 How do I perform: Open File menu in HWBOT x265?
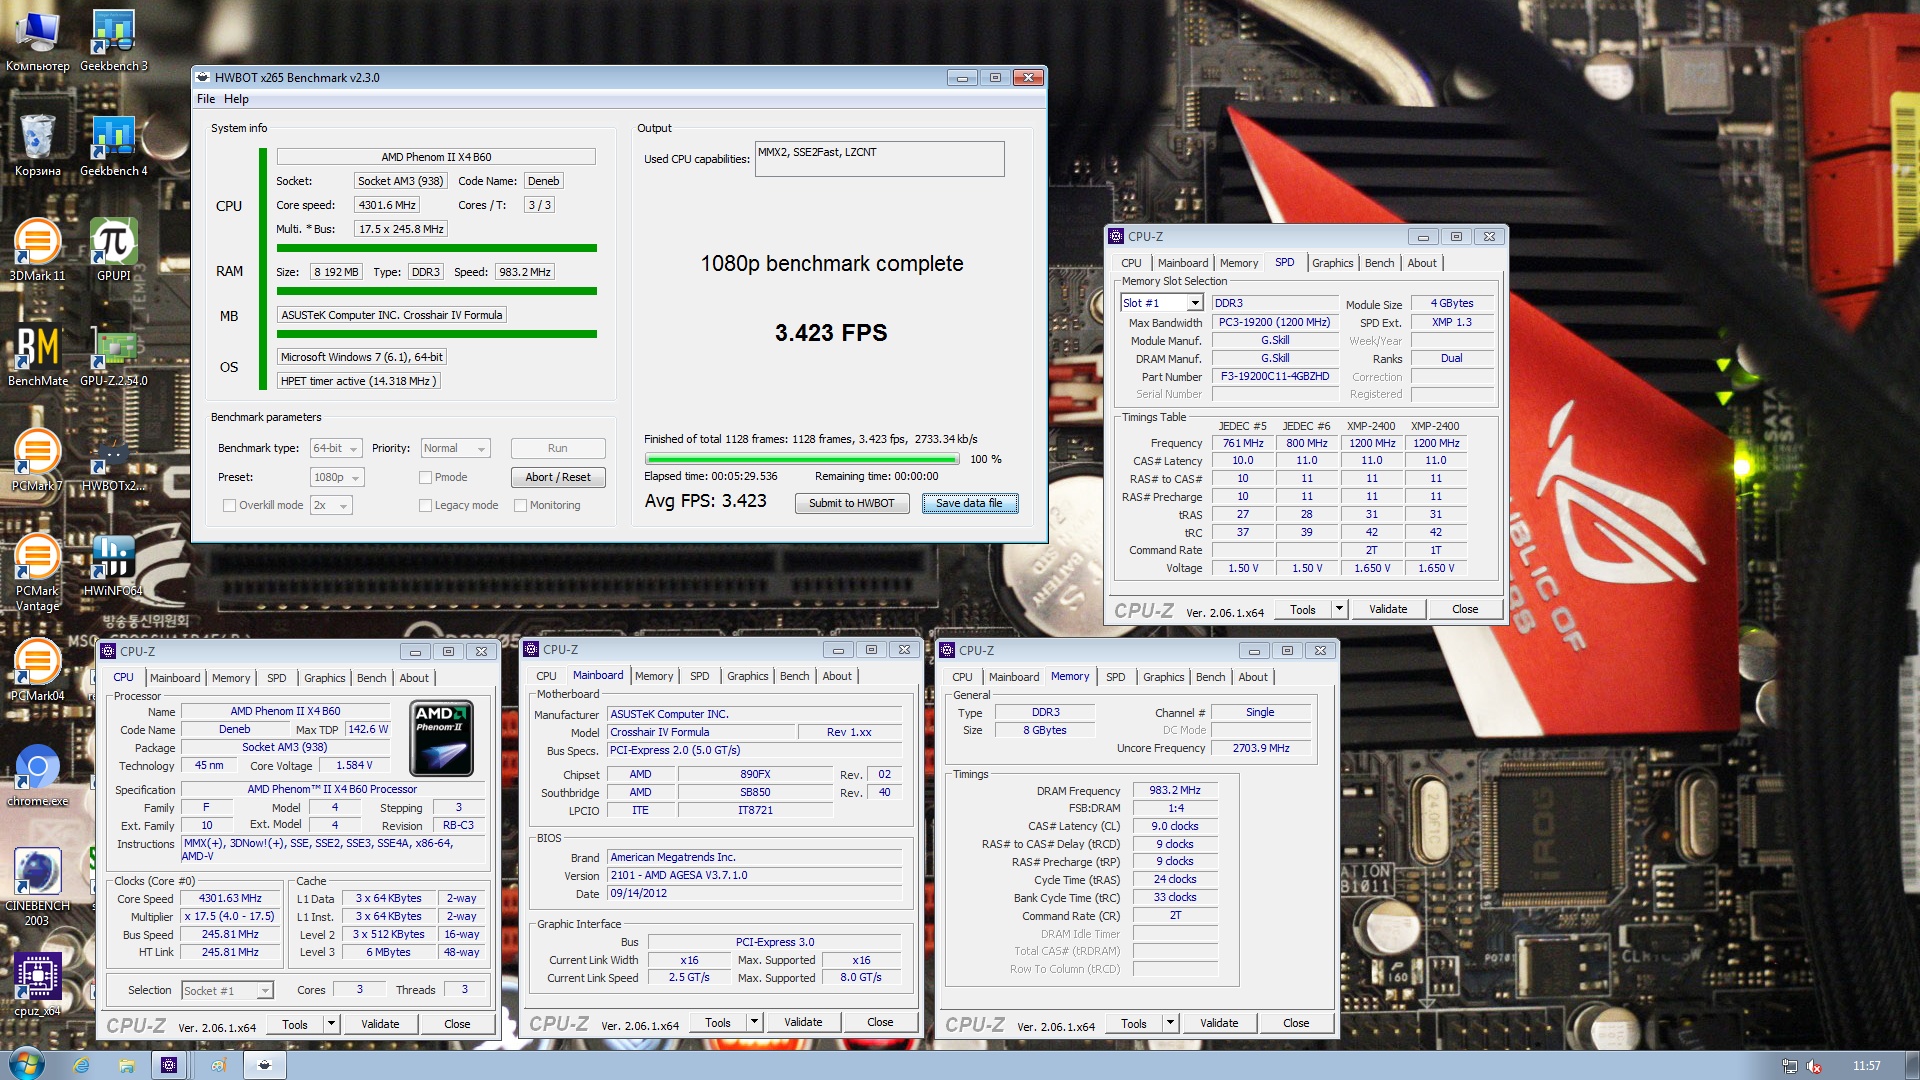(x=206, y=99)
